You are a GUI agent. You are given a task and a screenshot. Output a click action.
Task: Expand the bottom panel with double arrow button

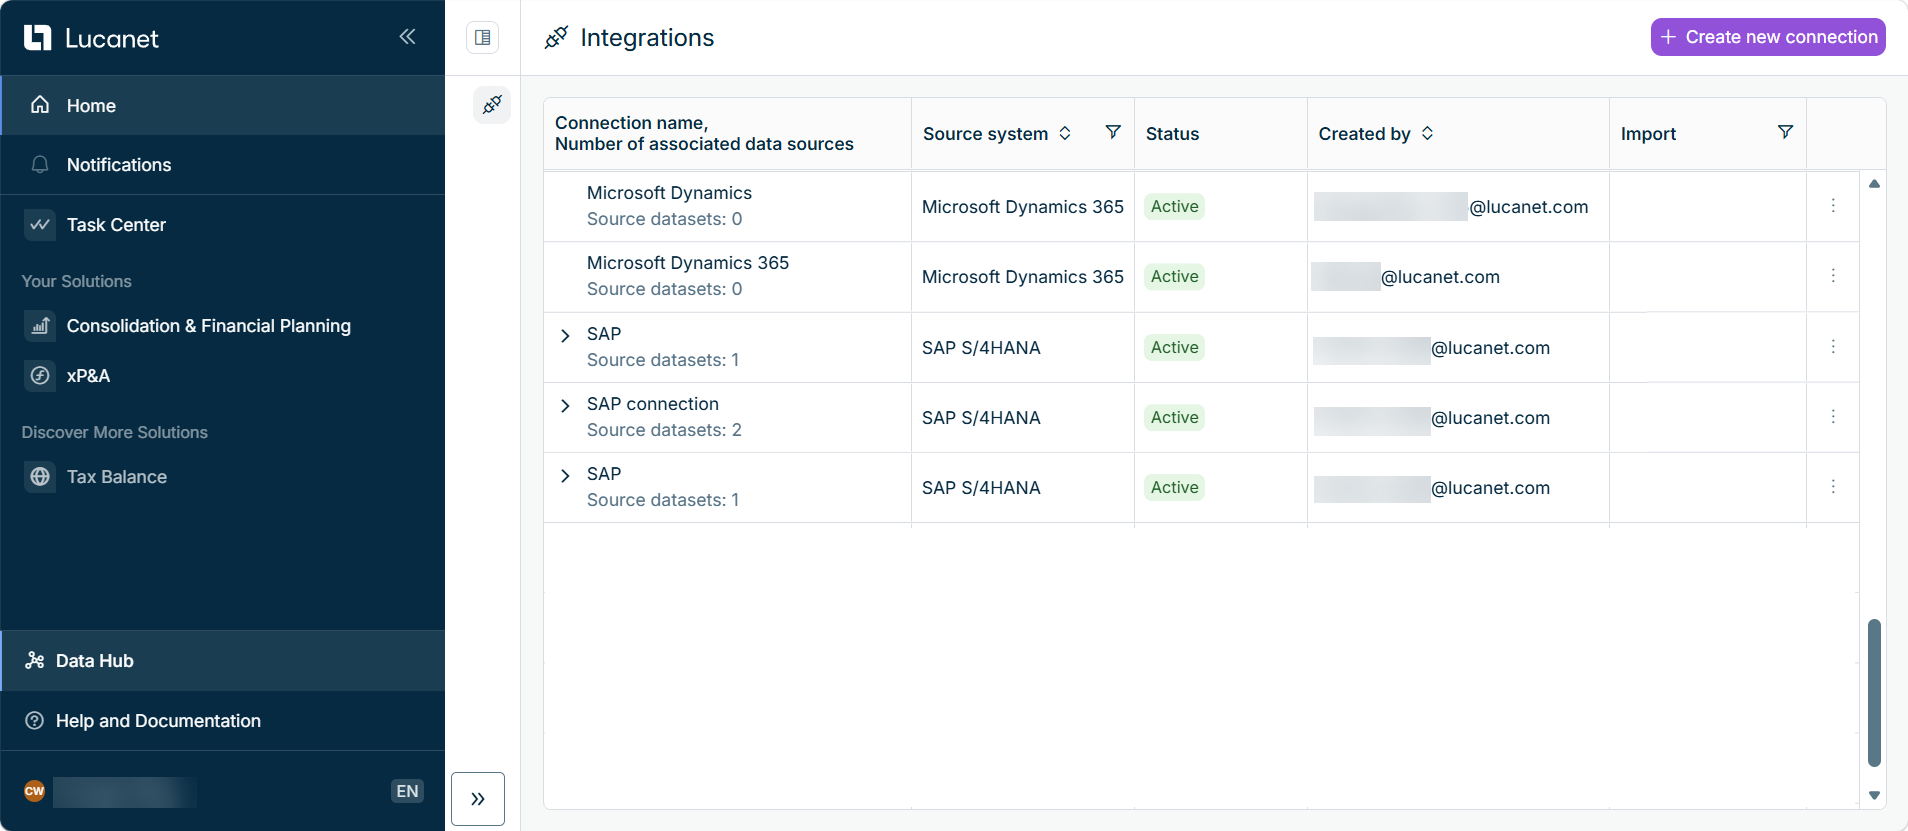click(478, 799)
